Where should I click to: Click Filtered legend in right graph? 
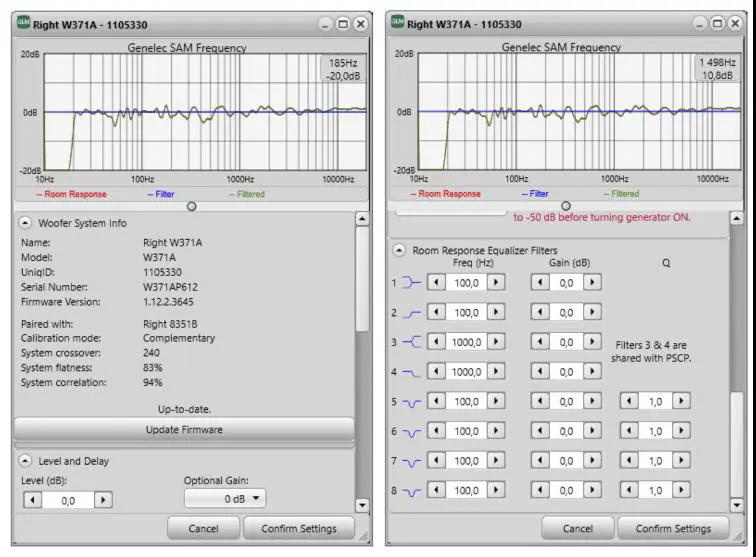click(621, 193)
